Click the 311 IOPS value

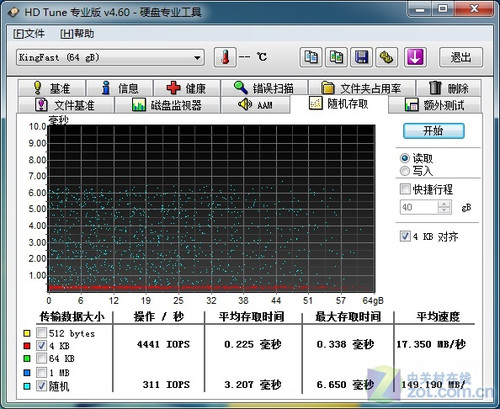coord(166,385)
